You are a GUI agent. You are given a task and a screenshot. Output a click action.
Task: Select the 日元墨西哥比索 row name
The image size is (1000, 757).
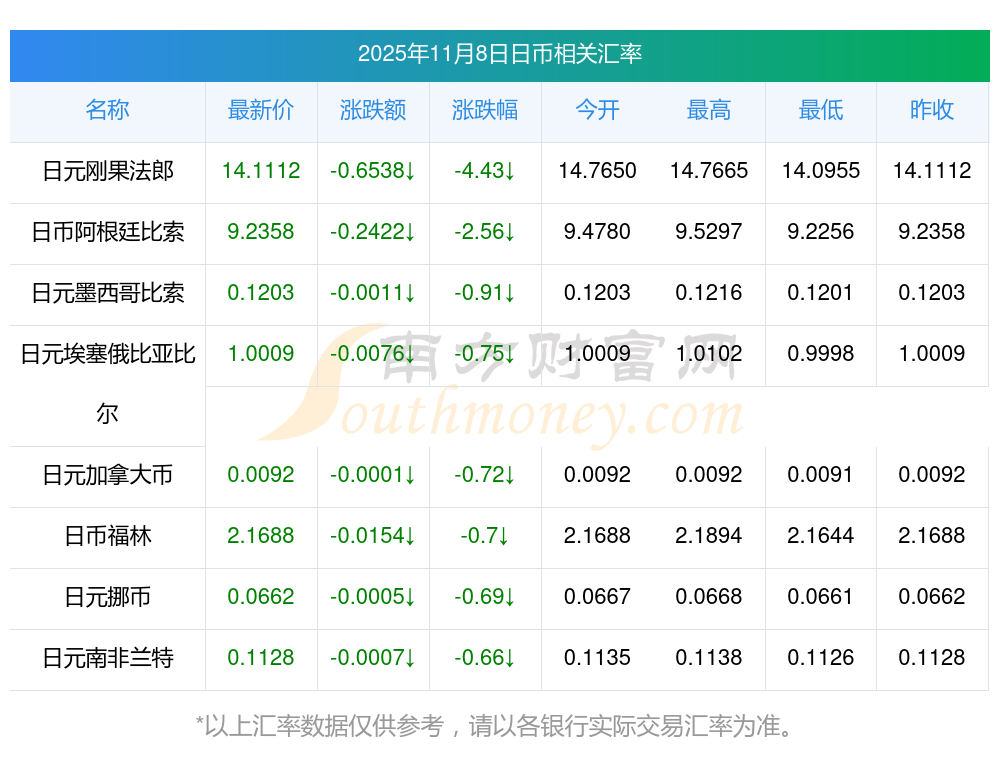point(108,293)
